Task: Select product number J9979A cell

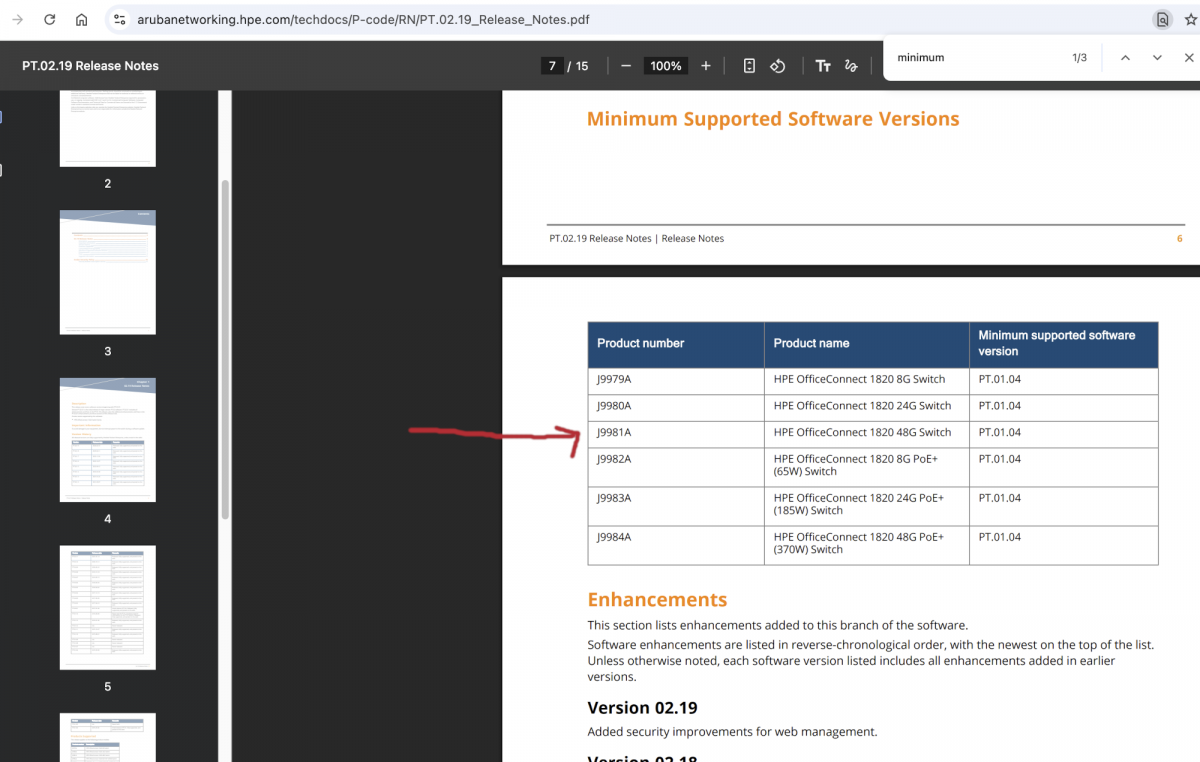Action: pyautogui.click(x=676, y=380)
